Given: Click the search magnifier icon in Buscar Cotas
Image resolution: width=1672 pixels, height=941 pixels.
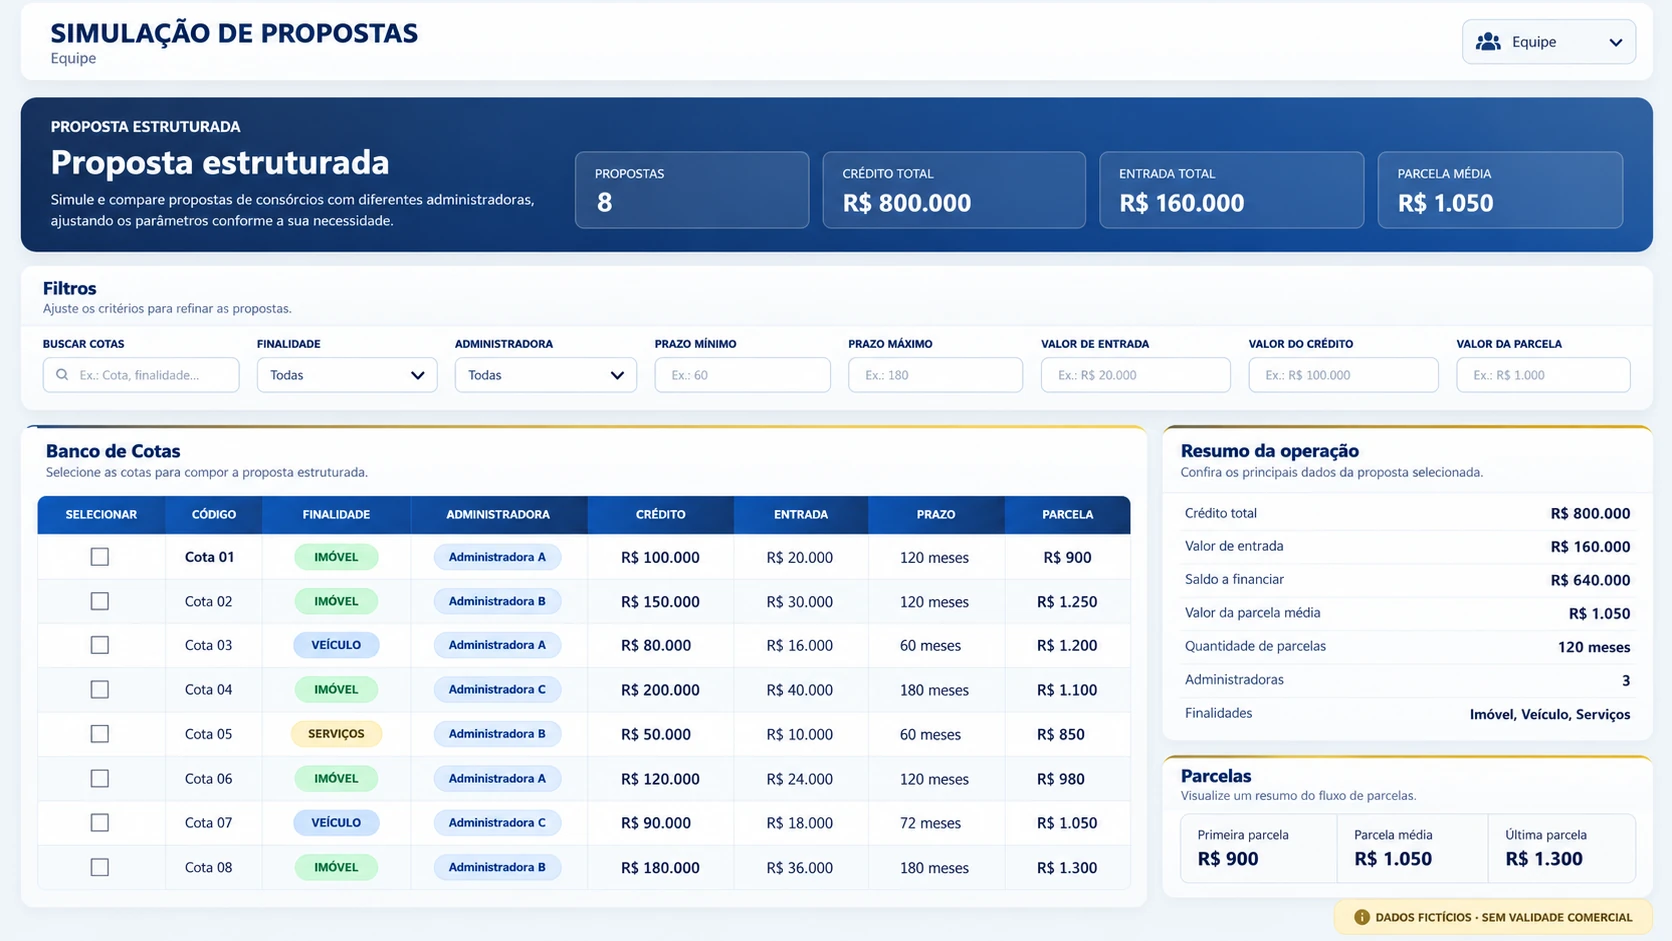Looking at the screenshot, I should coord(62,375).
